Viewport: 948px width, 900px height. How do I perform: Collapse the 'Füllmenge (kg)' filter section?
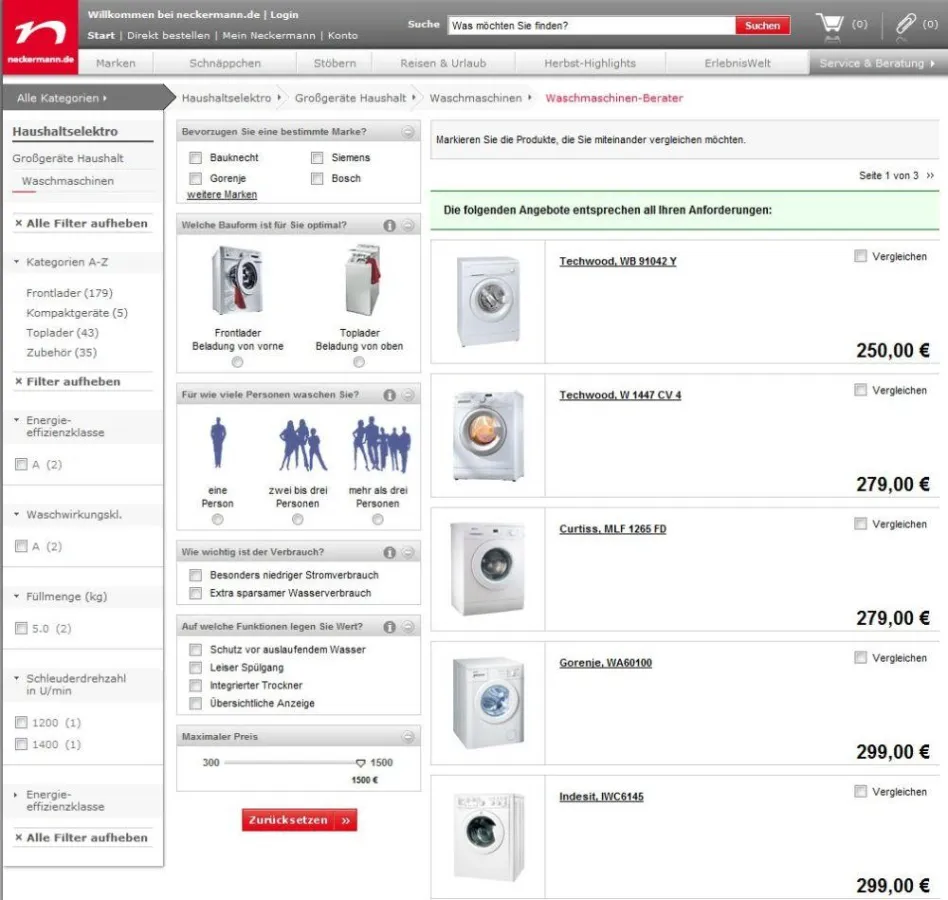click(x=17, y=597)
